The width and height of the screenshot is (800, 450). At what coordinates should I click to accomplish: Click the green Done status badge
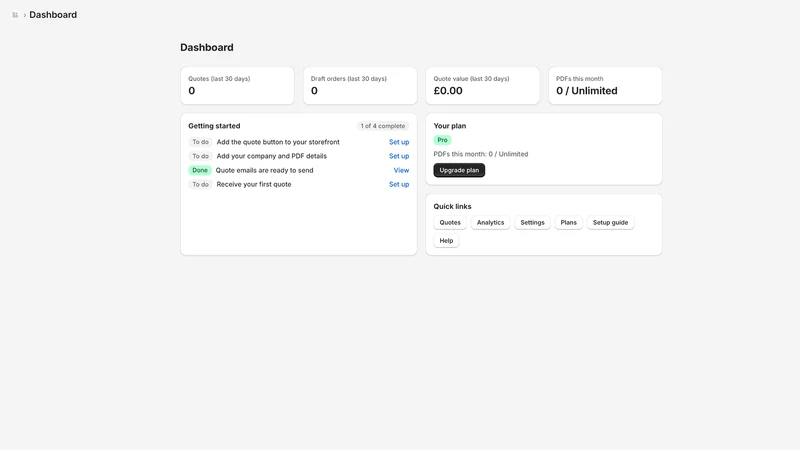pyautogui.click(x=200, y=170)
